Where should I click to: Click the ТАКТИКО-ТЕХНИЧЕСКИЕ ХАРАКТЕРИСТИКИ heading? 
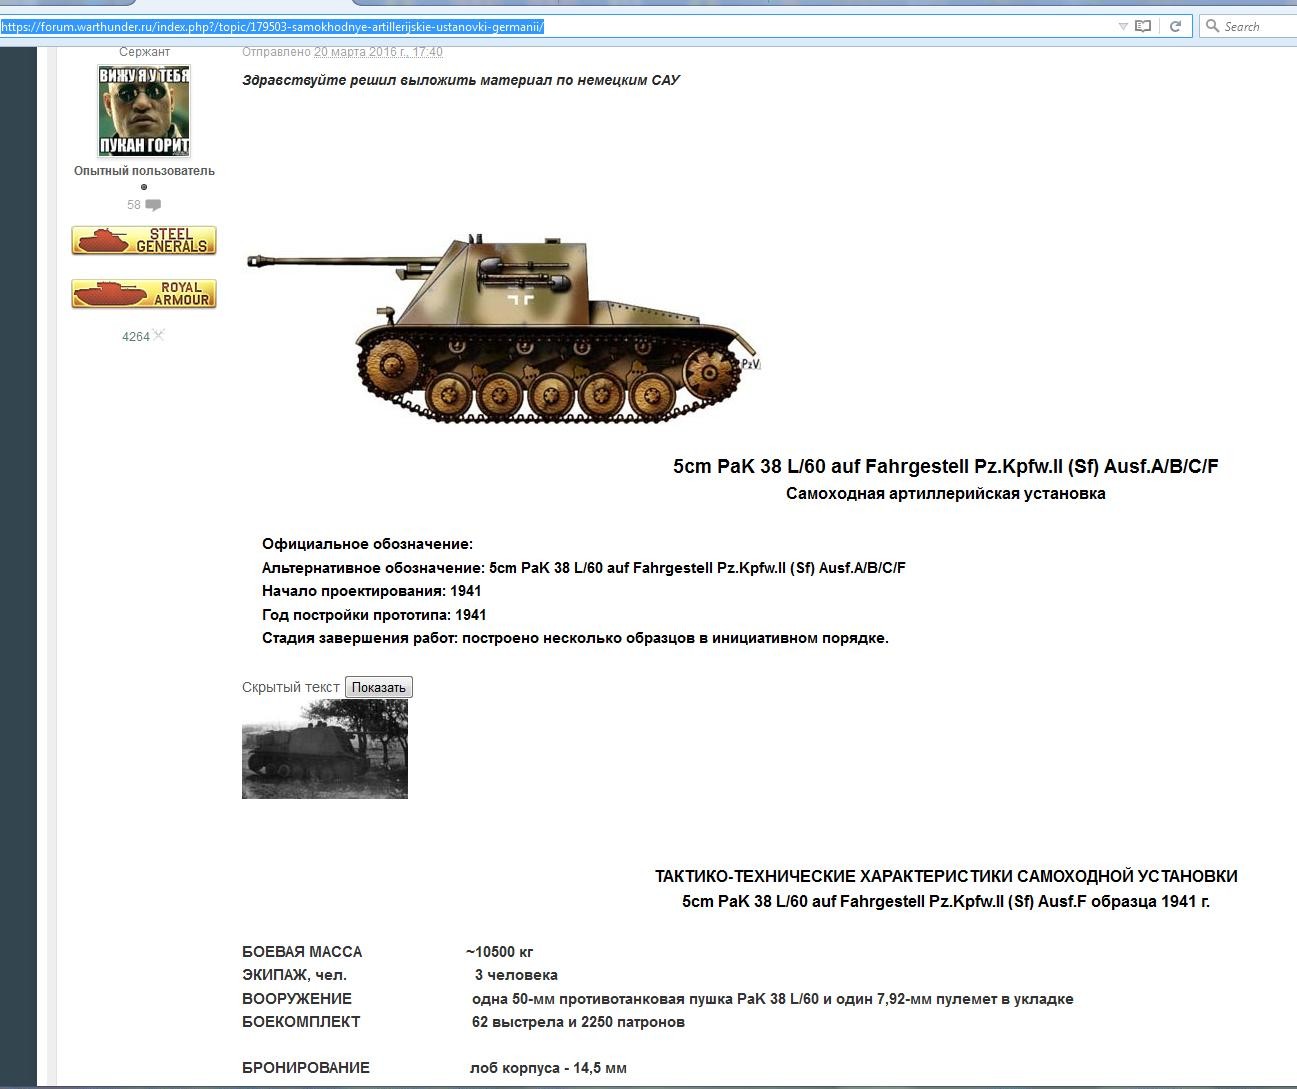point(945,876)
